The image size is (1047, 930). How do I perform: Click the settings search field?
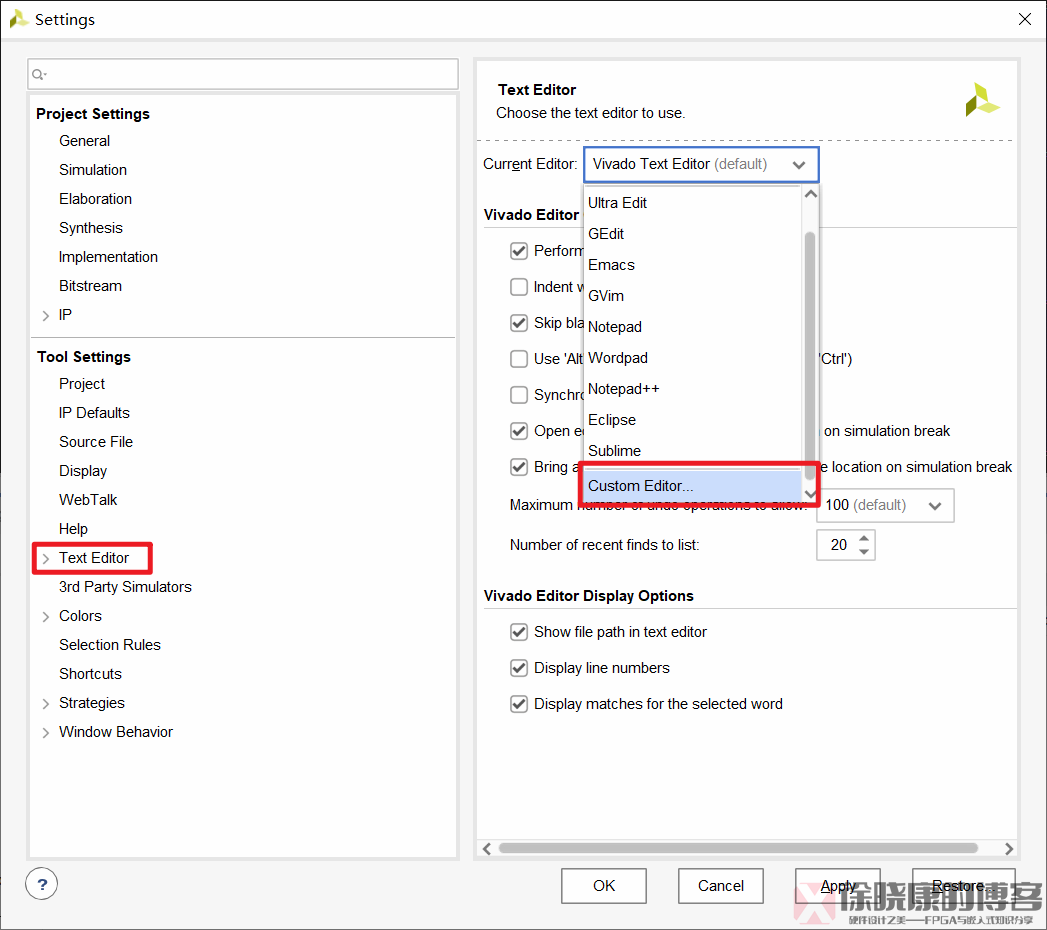[243, 74]
